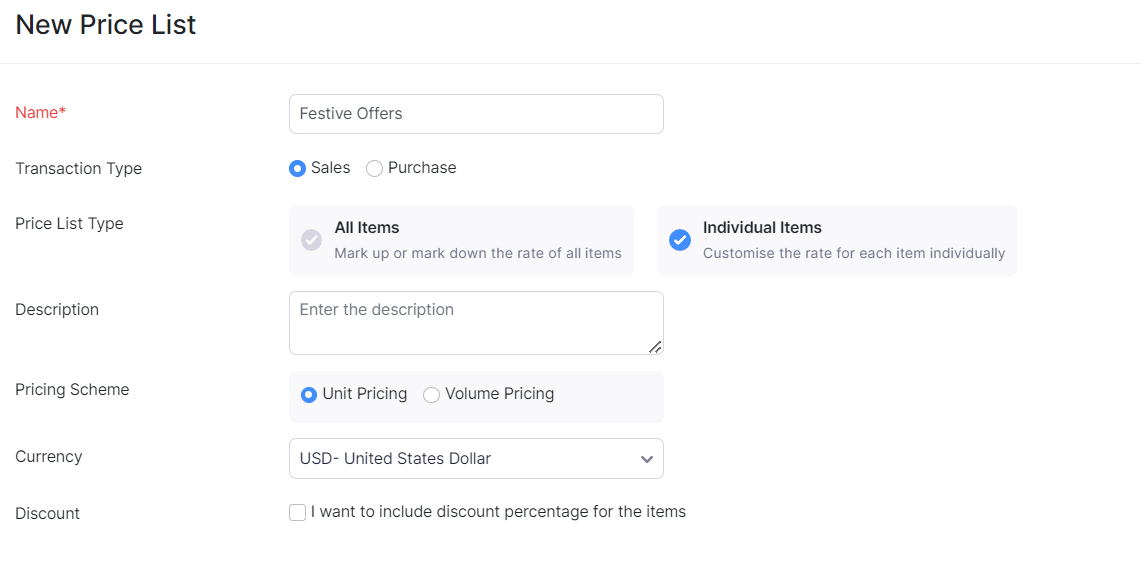The height and width of the screenshot is (574, 1141).
Task: Select the Sales transaction type
Action: (297, 169)
